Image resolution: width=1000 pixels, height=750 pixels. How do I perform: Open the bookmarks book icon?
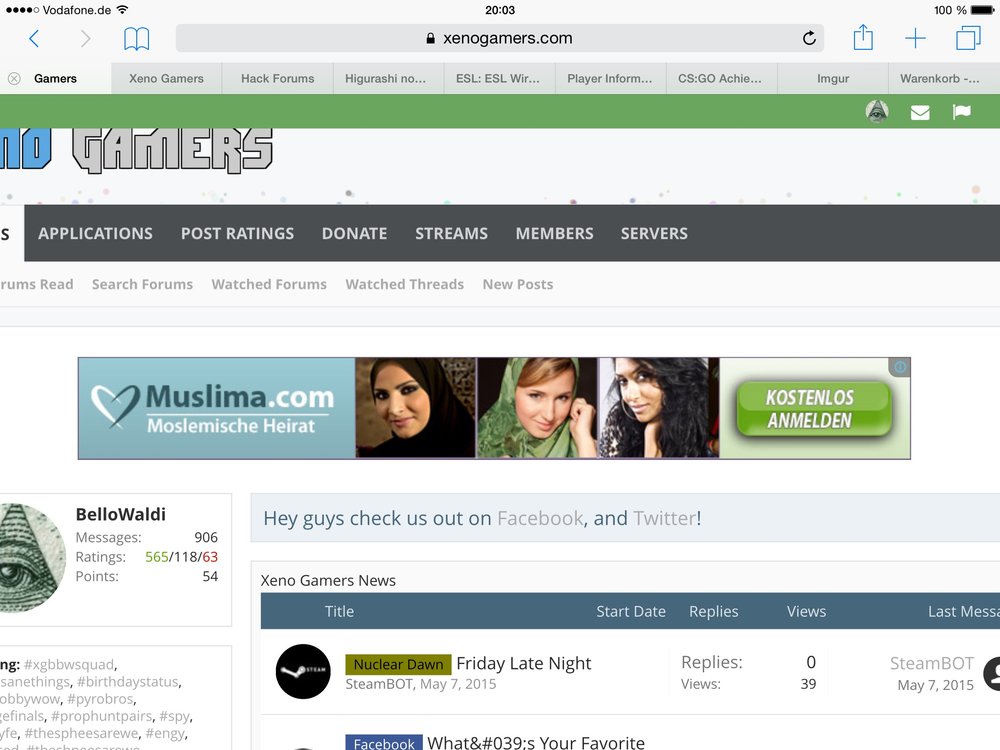[x=136, y=38]
